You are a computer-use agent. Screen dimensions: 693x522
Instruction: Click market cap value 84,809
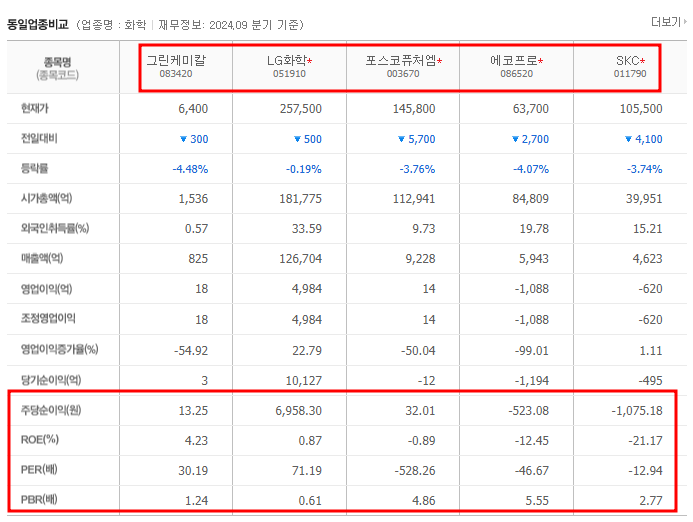point(531,199)
